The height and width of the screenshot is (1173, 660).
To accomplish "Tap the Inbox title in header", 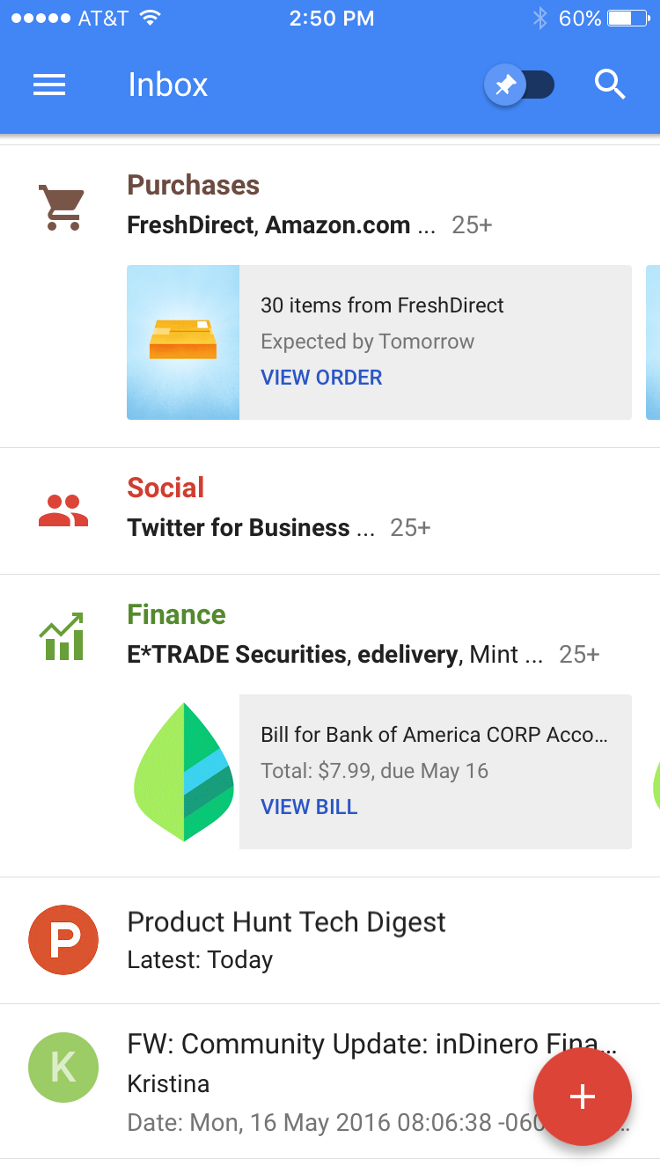I will click(168, 85).
